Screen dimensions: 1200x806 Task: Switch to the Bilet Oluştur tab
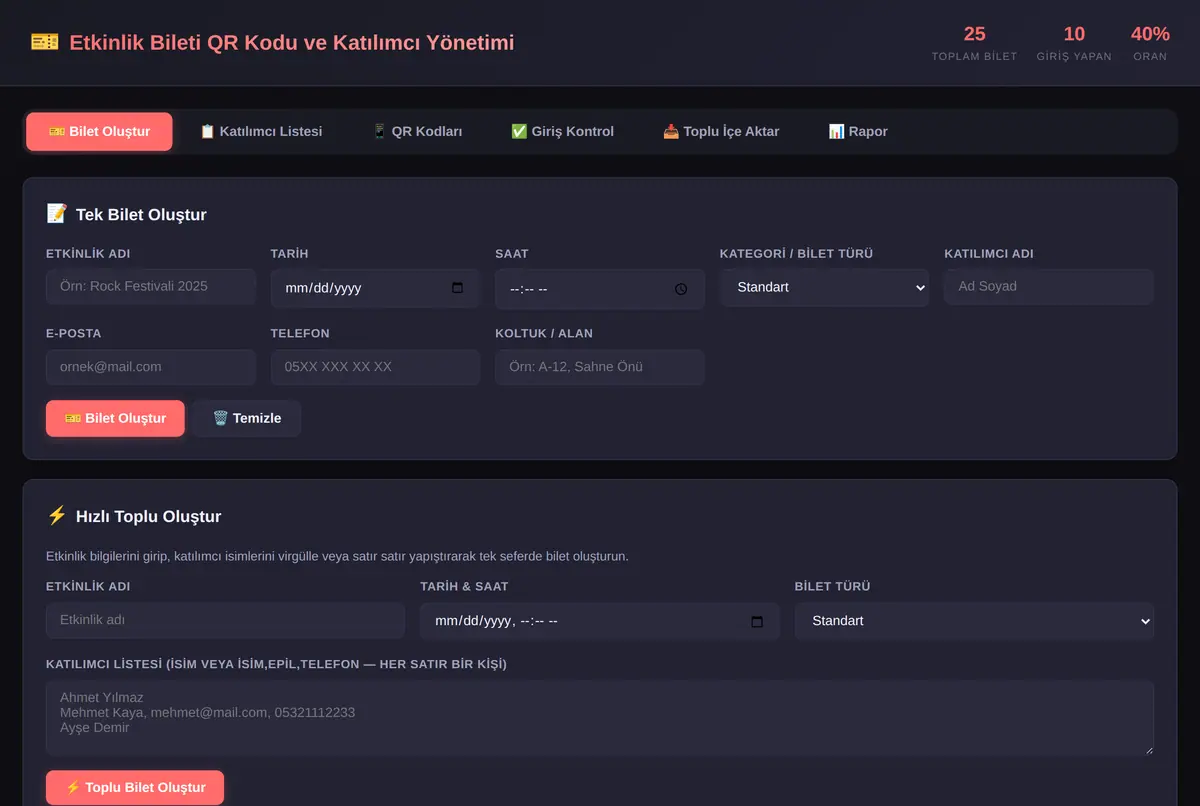tap(99, 132)
